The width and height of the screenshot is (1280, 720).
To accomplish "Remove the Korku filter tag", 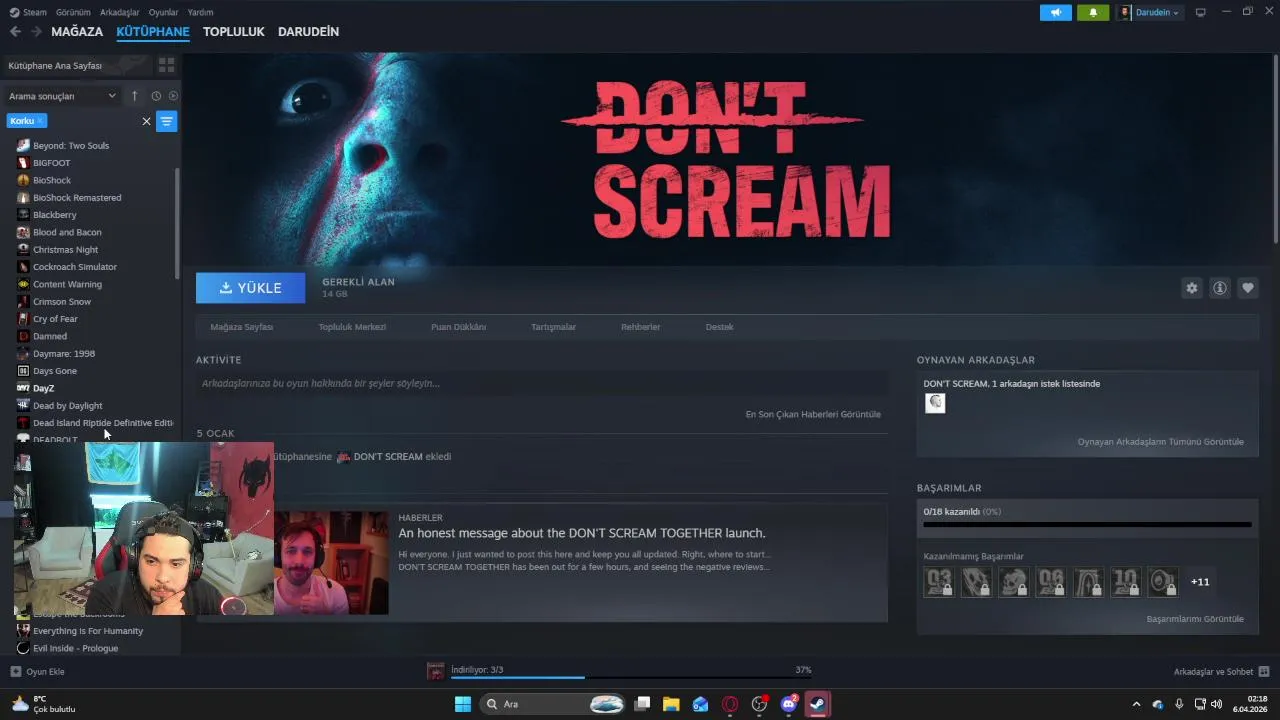I will 41,120.
